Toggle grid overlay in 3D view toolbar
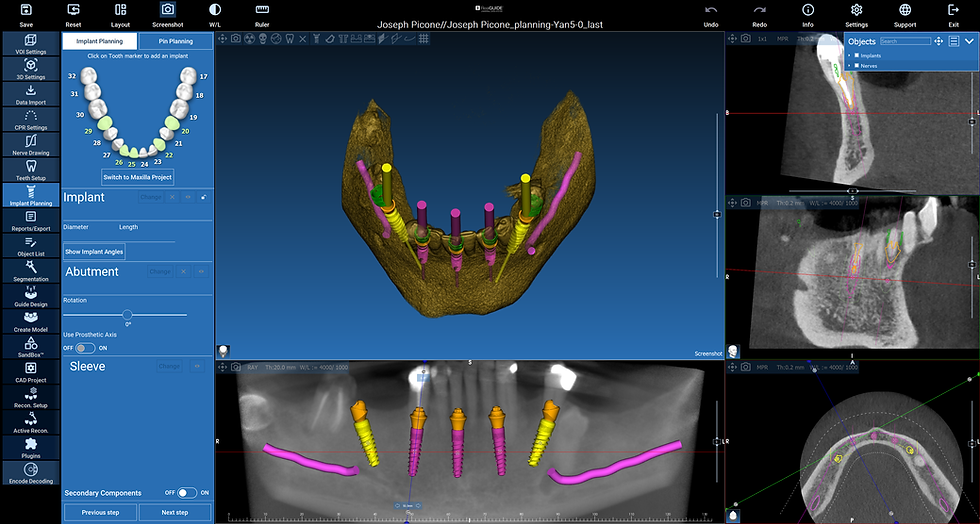 pyautogui.click(x=424, y=39)
